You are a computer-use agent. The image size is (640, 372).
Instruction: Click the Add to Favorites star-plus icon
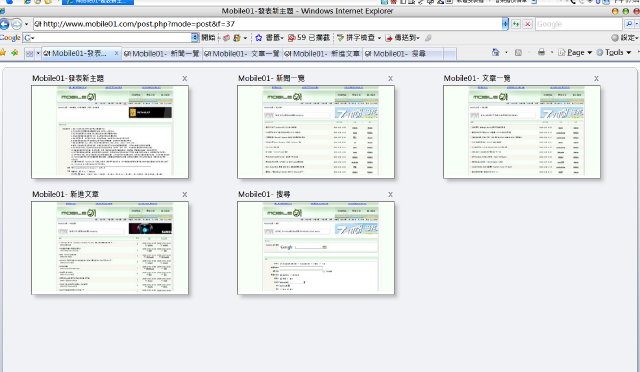click(15, 53)
